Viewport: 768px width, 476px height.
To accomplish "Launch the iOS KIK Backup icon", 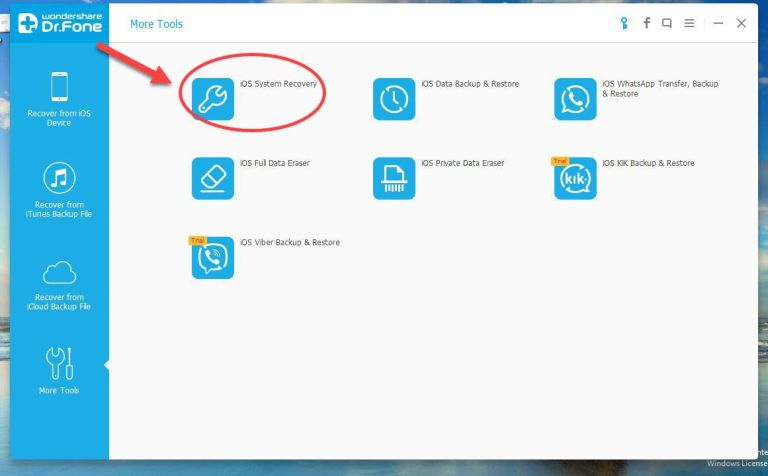I will click(x=575, y=178).
